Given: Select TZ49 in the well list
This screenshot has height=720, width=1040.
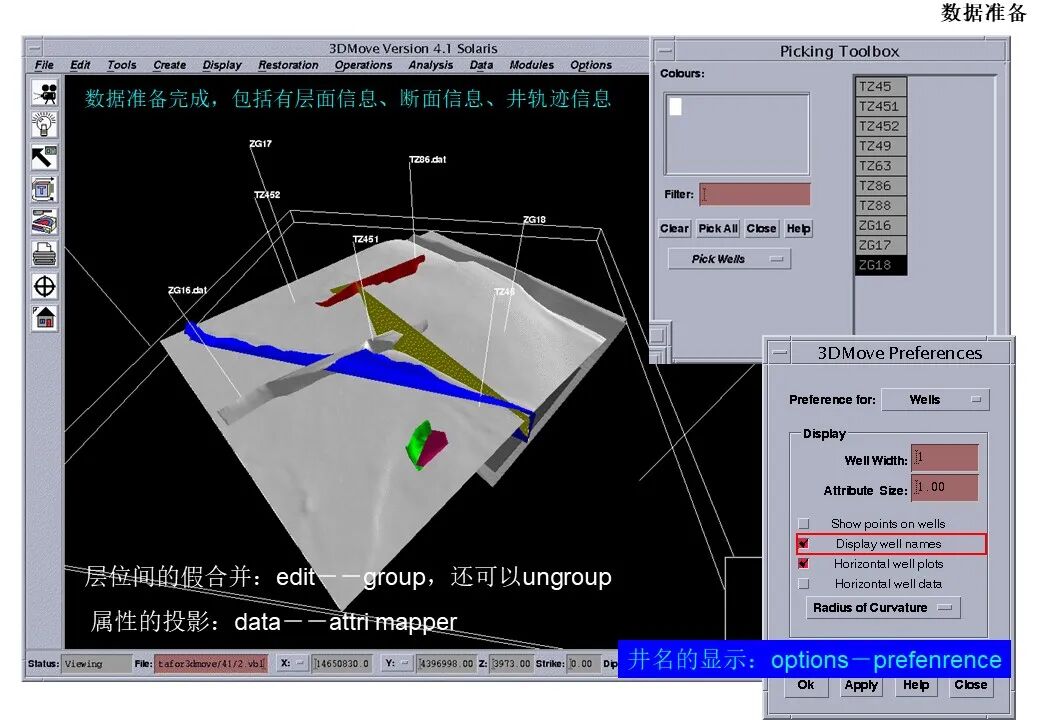Looking at the screenshot, I should (881, 146).
